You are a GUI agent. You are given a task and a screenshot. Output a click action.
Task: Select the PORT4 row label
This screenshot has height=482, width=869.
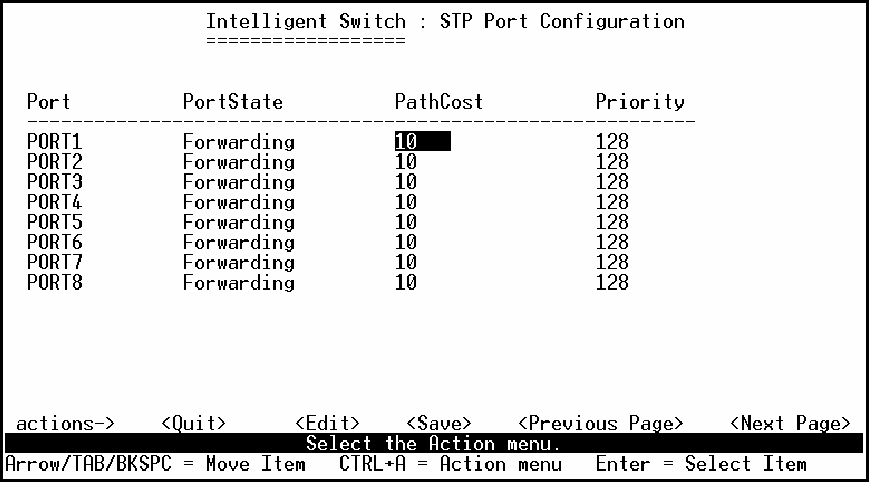54,202
